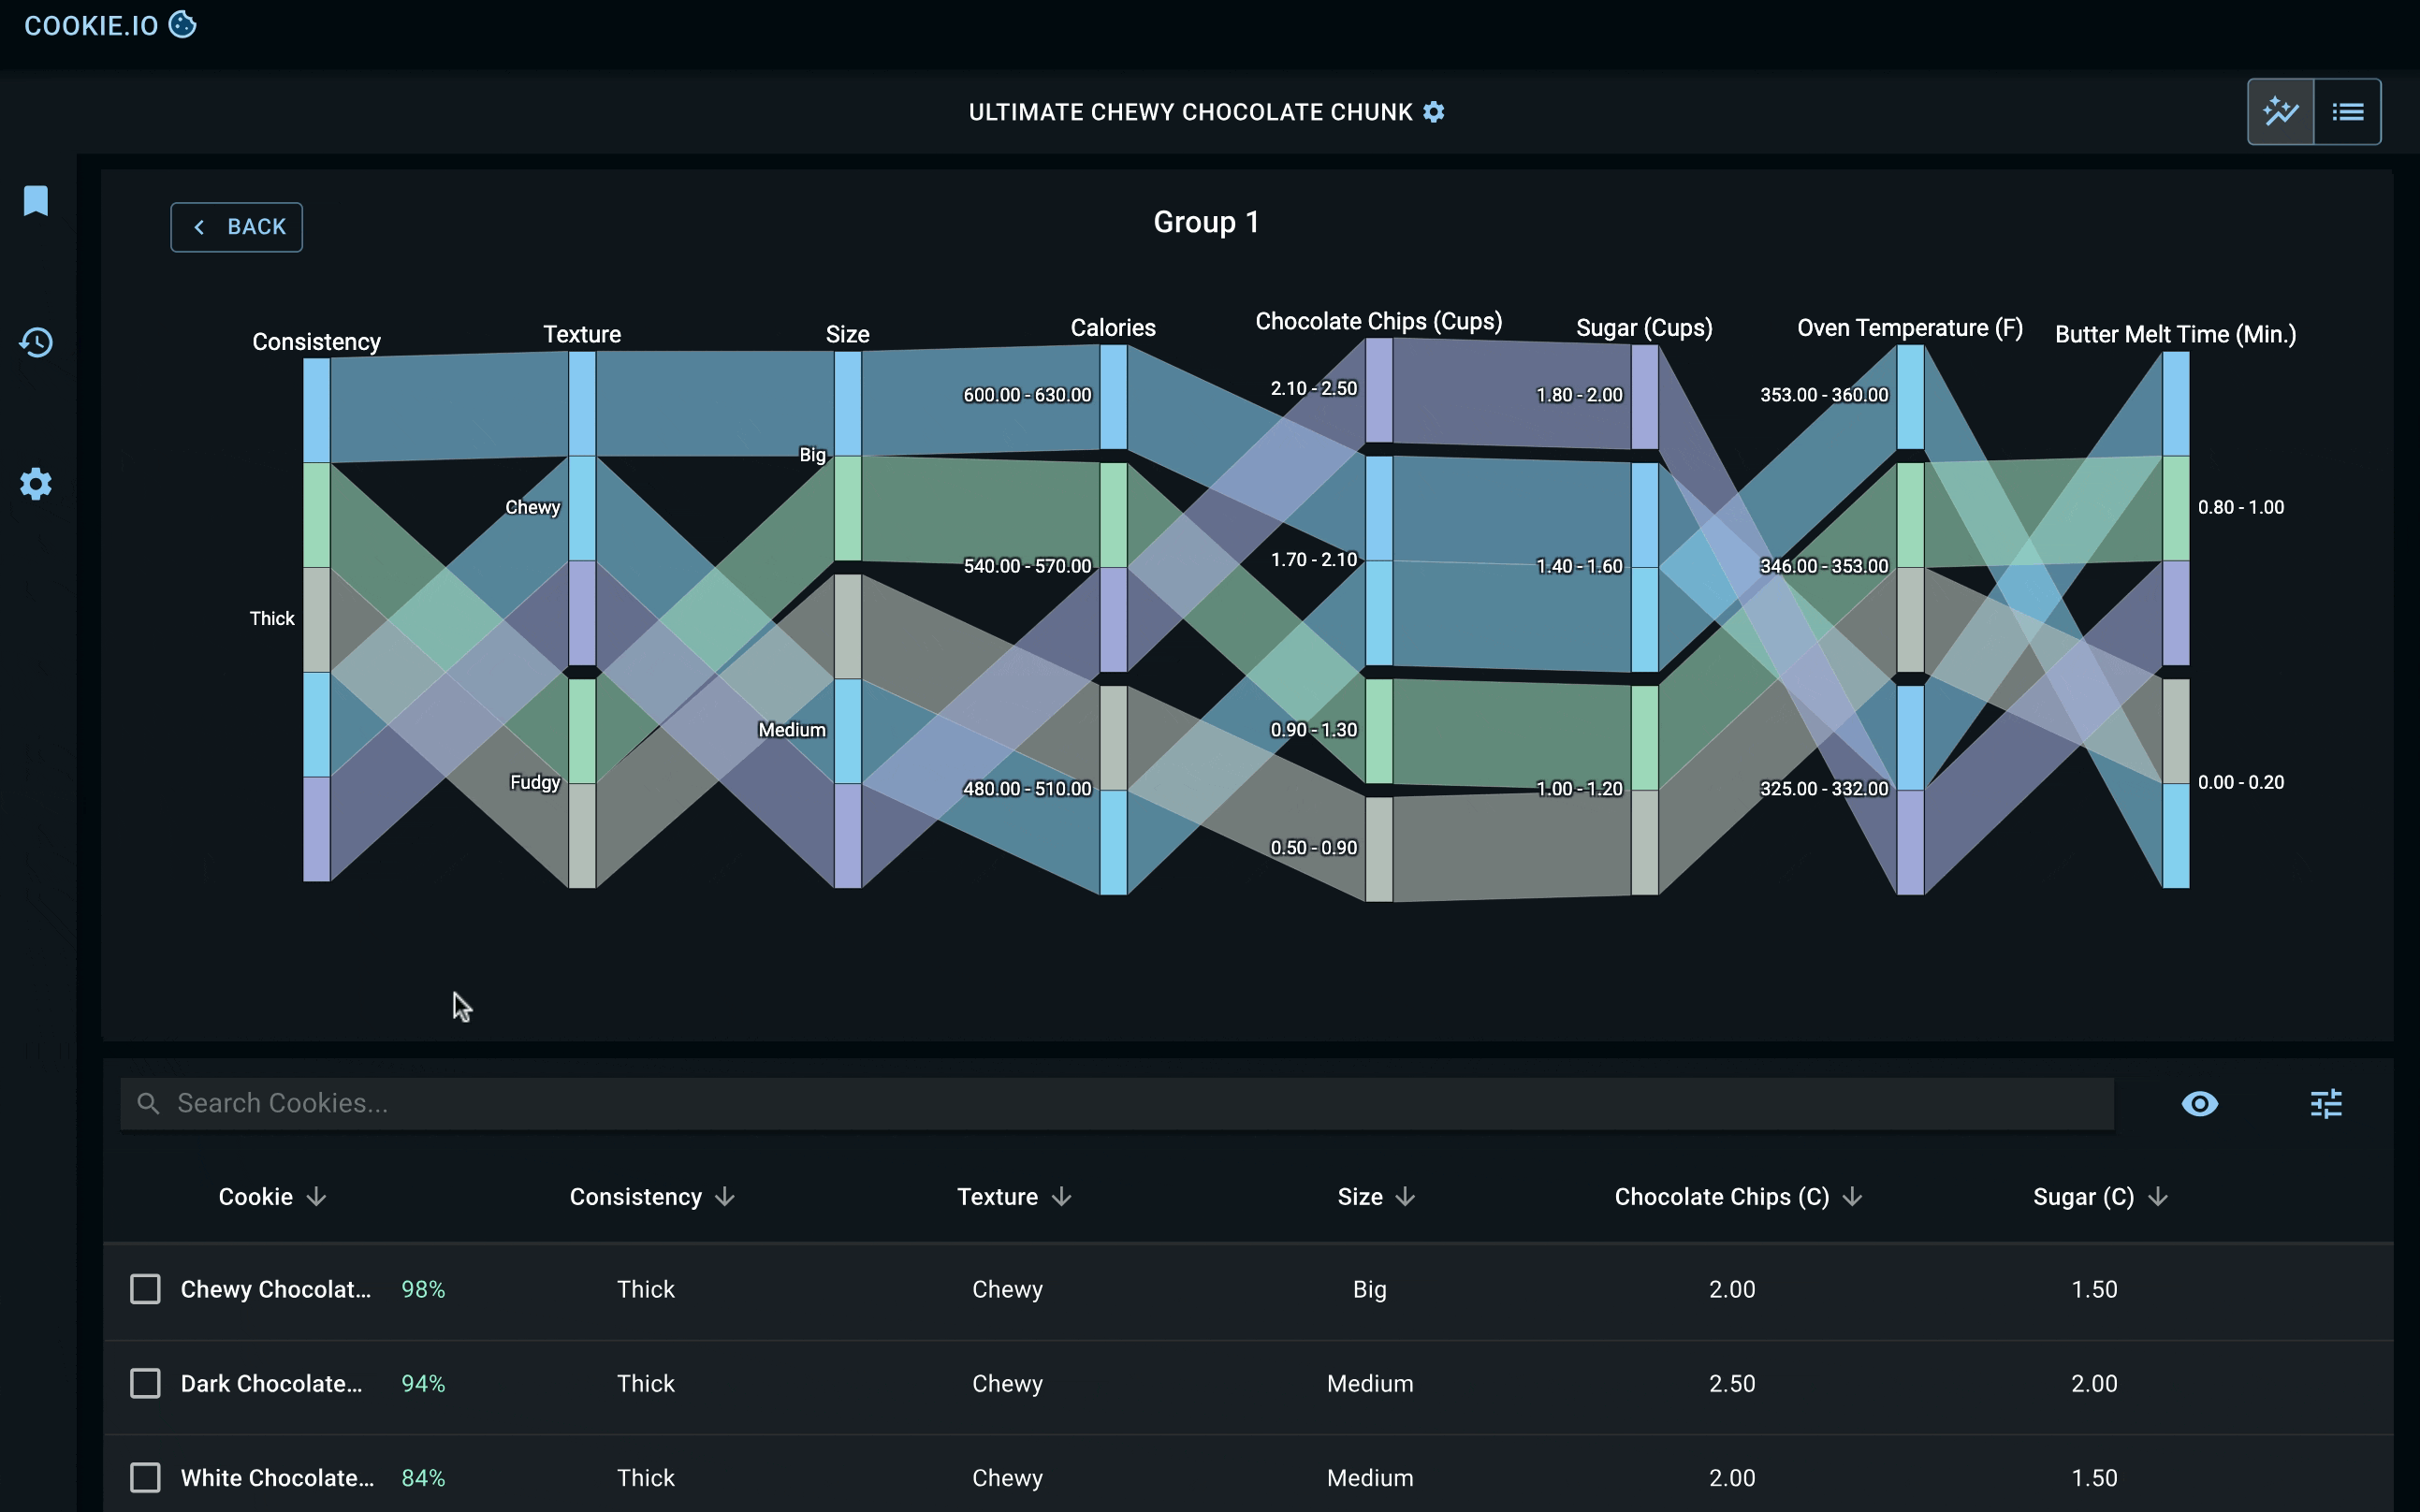The width and height of the screenshot is (2420, 1512).
Task: Open the table filter sliders icon
Action: [x=2326, y=1104]
